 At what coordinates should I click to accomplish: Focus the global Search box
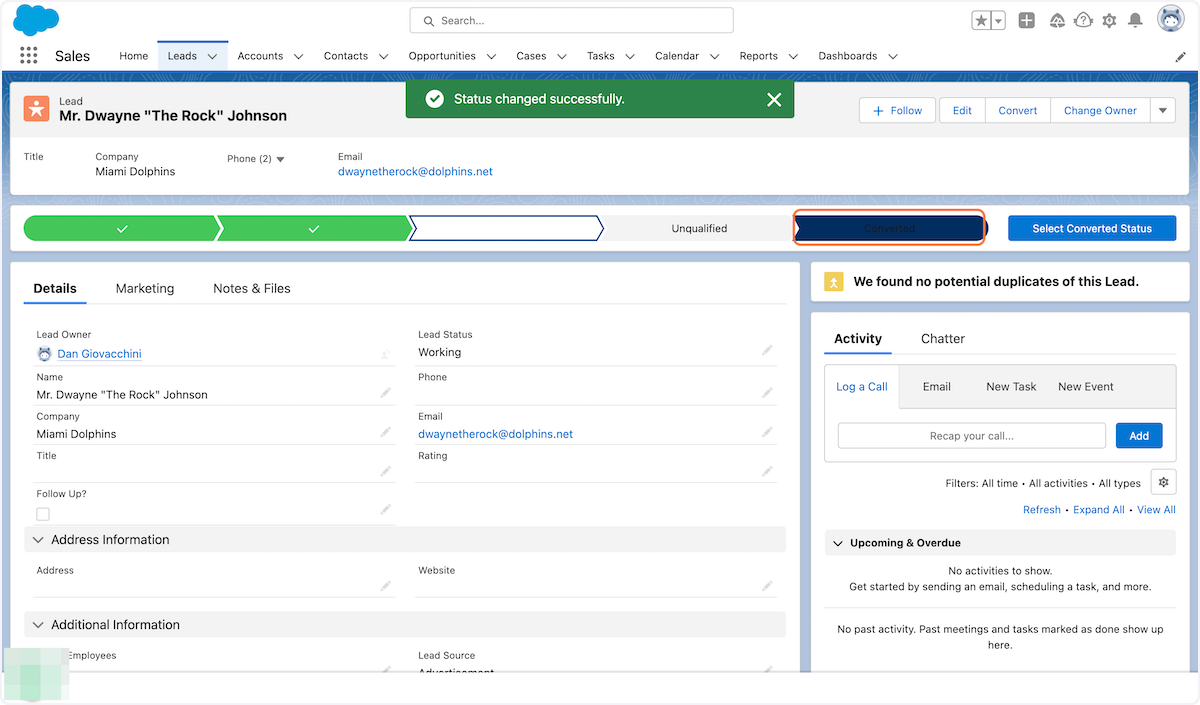(571, 20)
